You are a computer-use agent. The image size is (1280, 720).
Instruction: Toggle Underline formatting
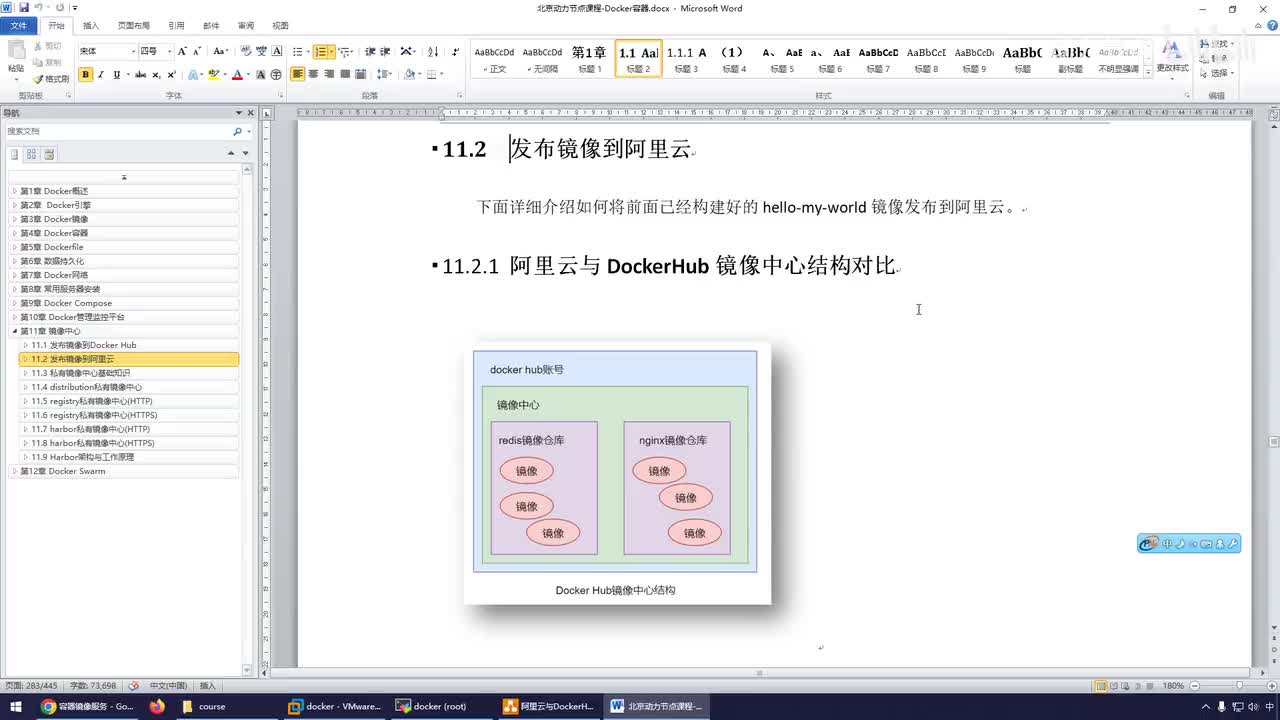click(x=116, y=74)
